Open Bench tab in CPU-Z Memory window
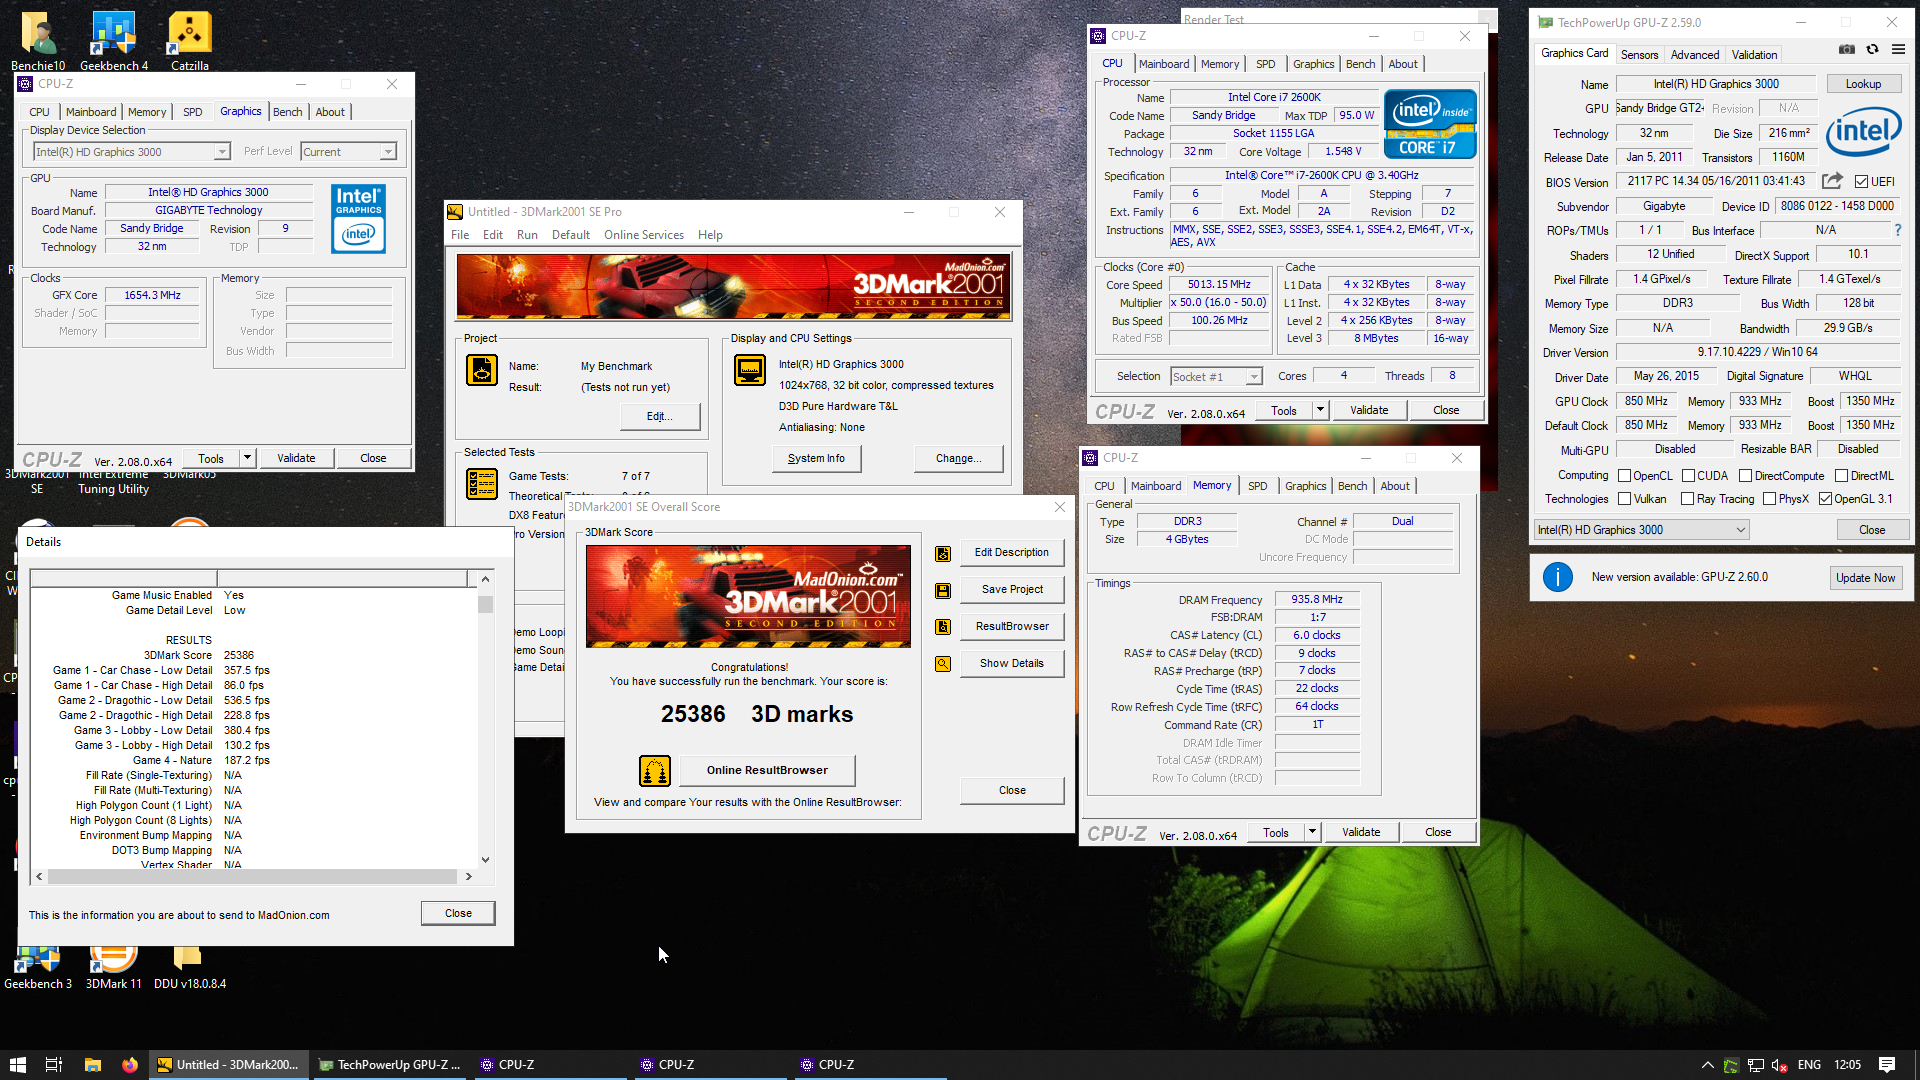1920x1080 pixels. tap(1352, 486)
